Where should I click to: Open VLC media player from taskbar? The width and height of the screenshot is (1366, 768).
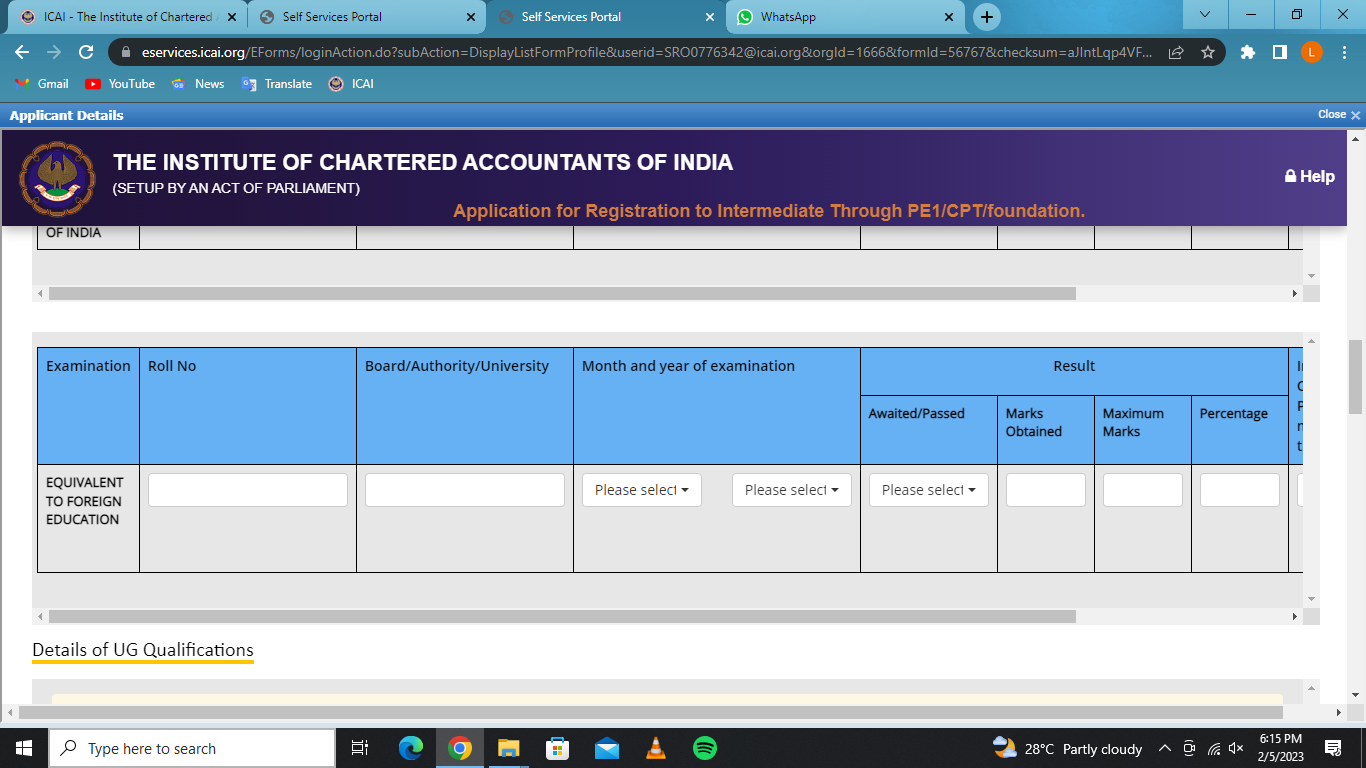656,748
